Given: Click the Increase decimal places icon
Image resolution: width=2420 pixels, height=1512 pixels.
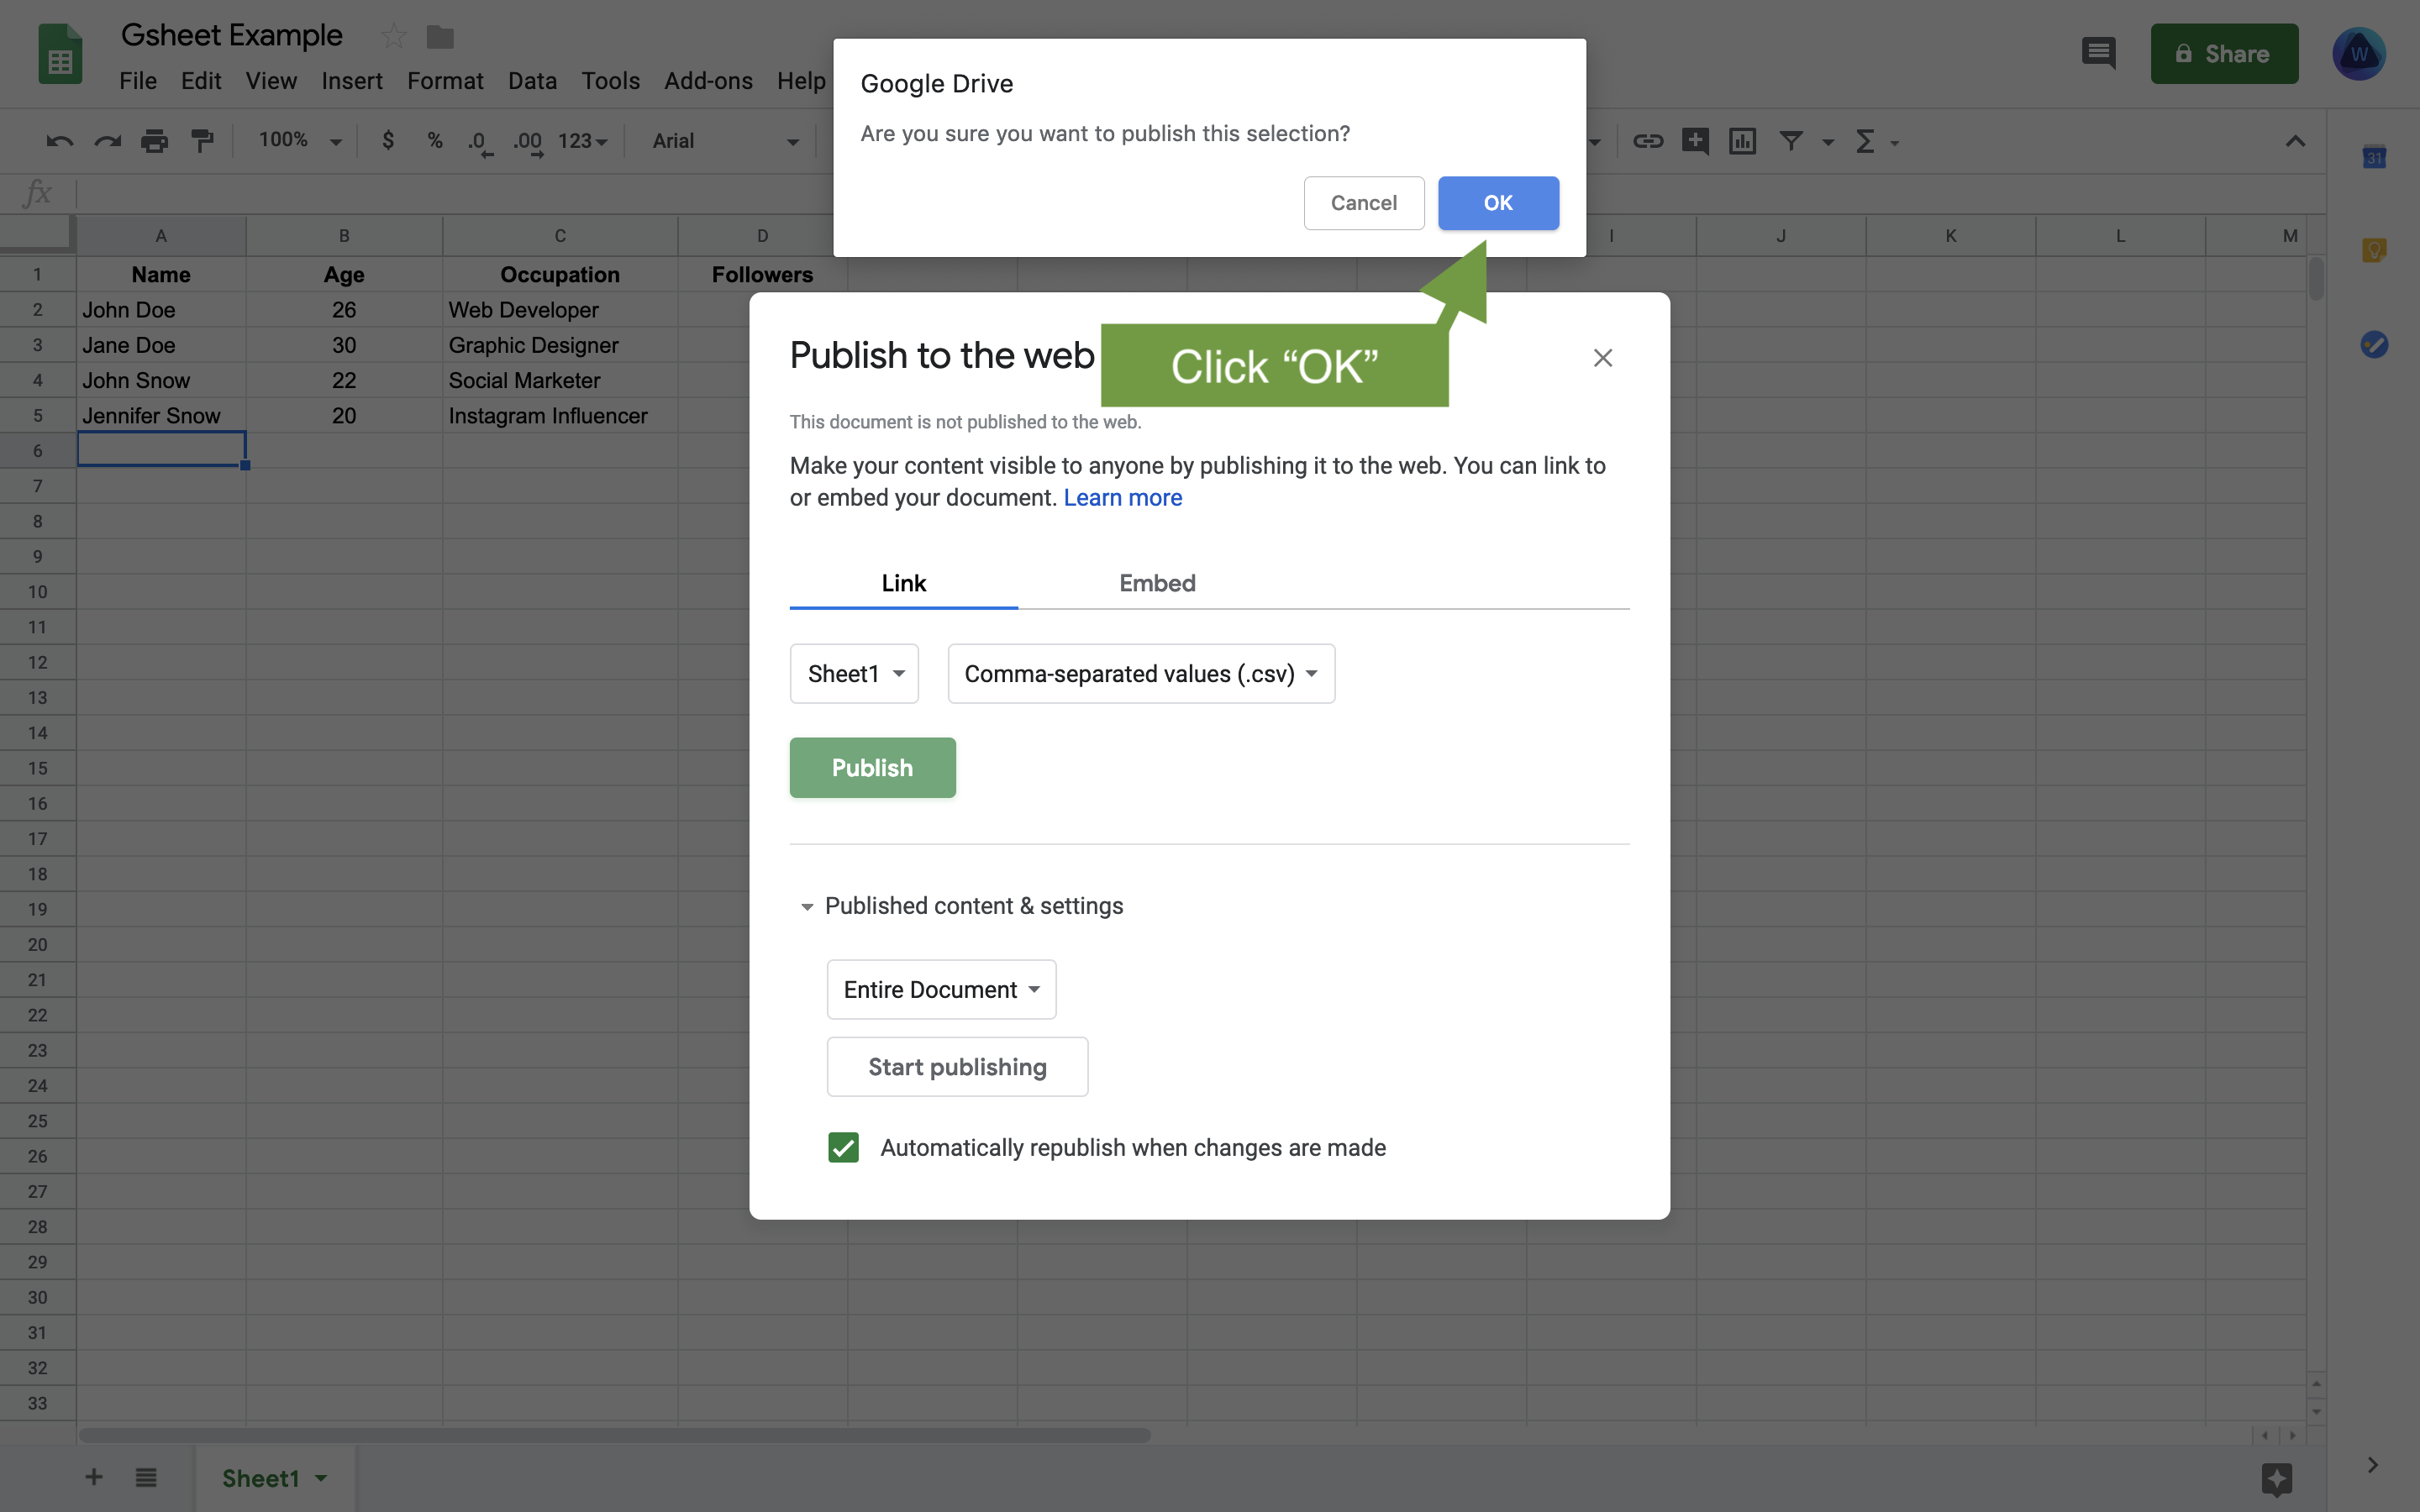Looking at the screenshot, I should pyautogui.click(x=528, y=143).
